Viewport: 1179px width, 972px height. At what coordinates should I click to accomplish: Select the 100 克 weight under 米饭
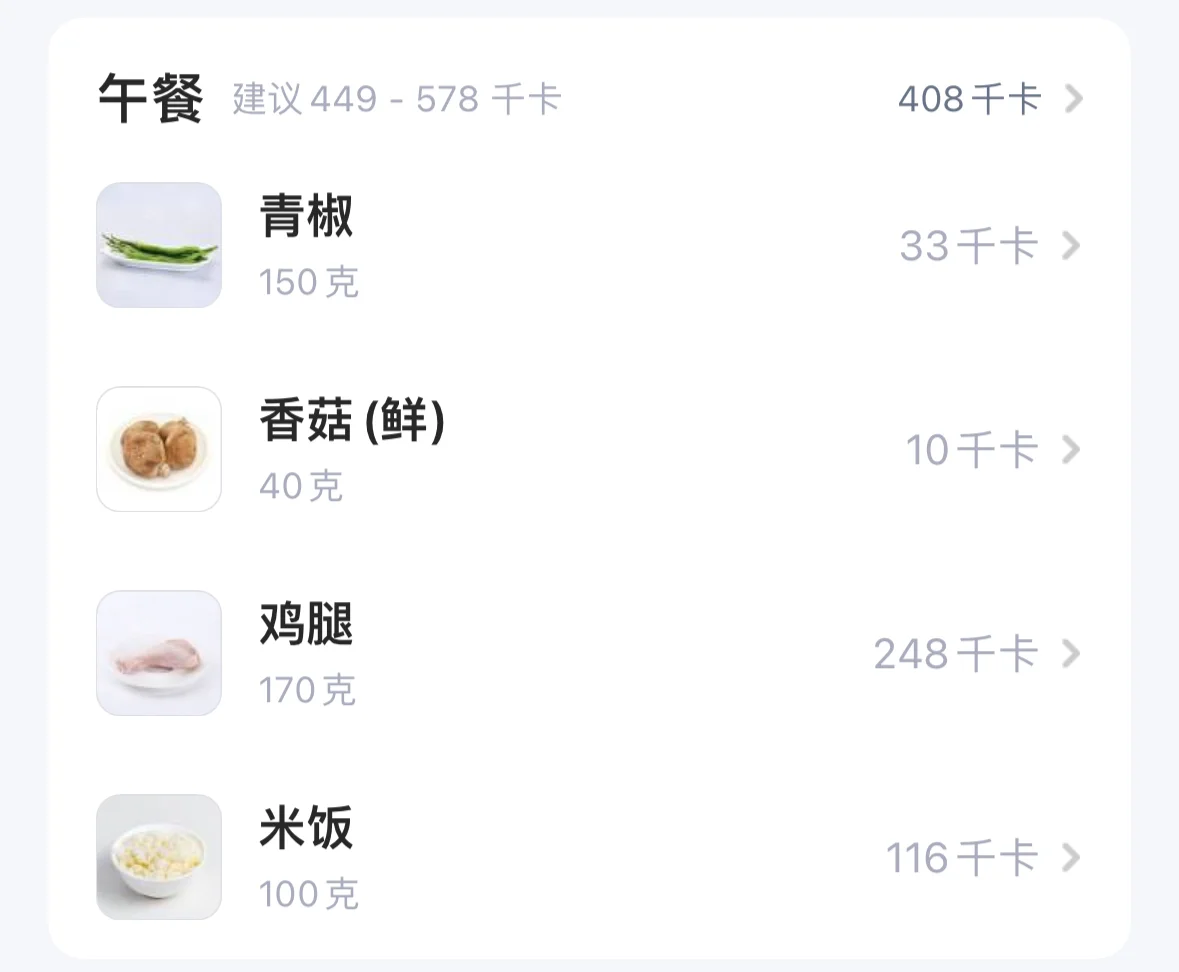pyautogui.click(x=308, y=894)
